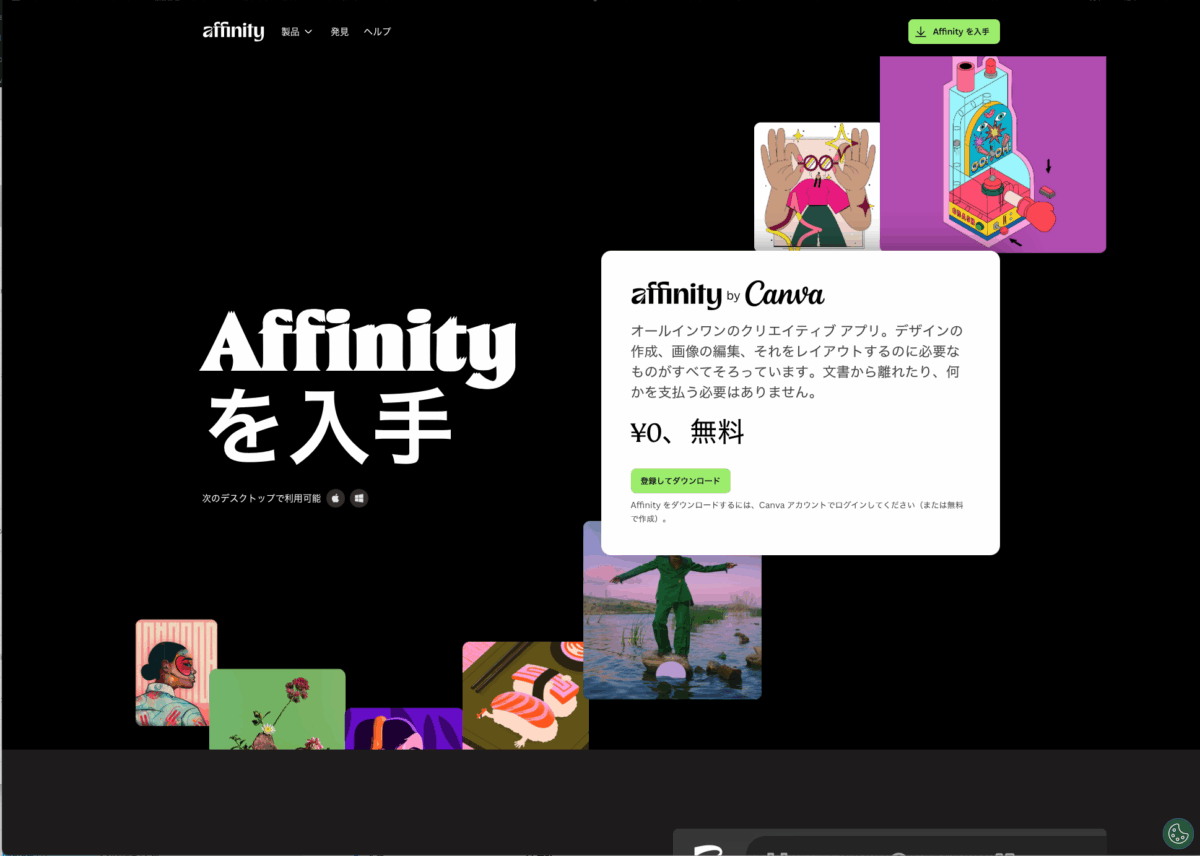Click the sushi illustration thumbnail

[525, 695]
